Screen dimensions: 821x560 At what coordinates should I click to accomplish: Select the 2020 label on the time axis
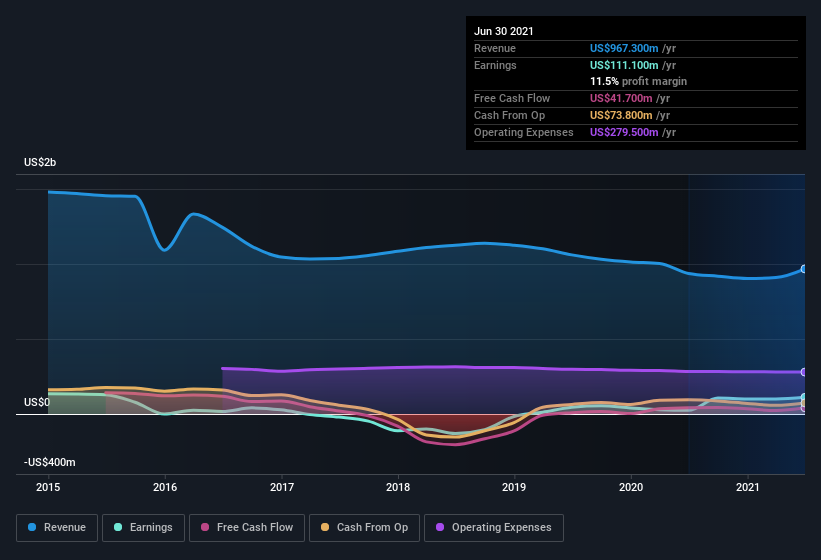[x=631, y=487]
